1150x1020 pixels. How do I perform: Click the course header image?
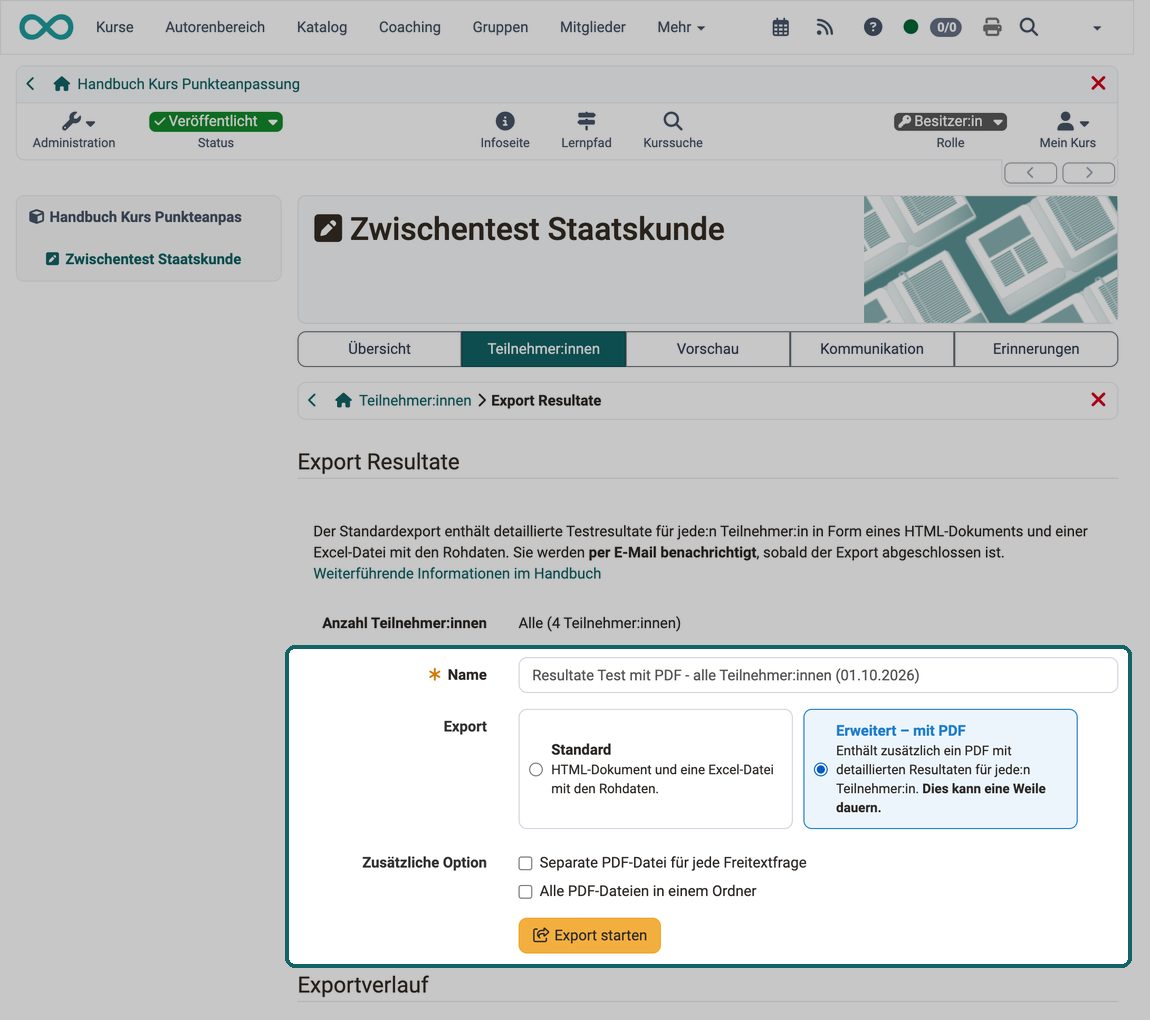990,259
